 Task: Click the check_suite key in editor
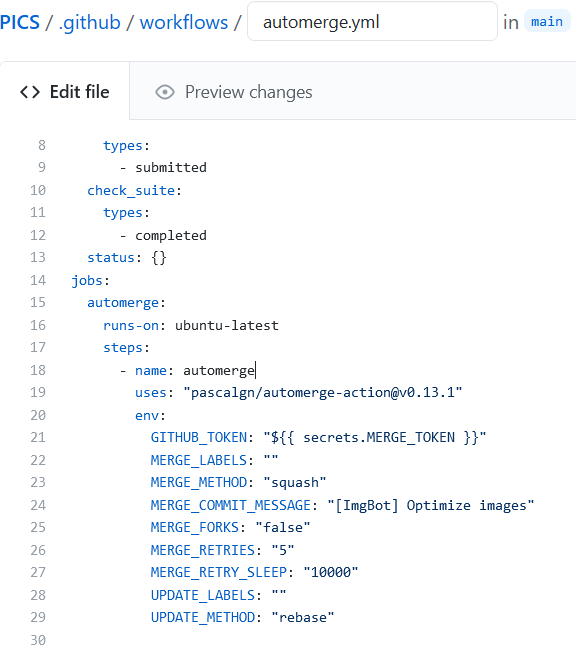[131, 191]
